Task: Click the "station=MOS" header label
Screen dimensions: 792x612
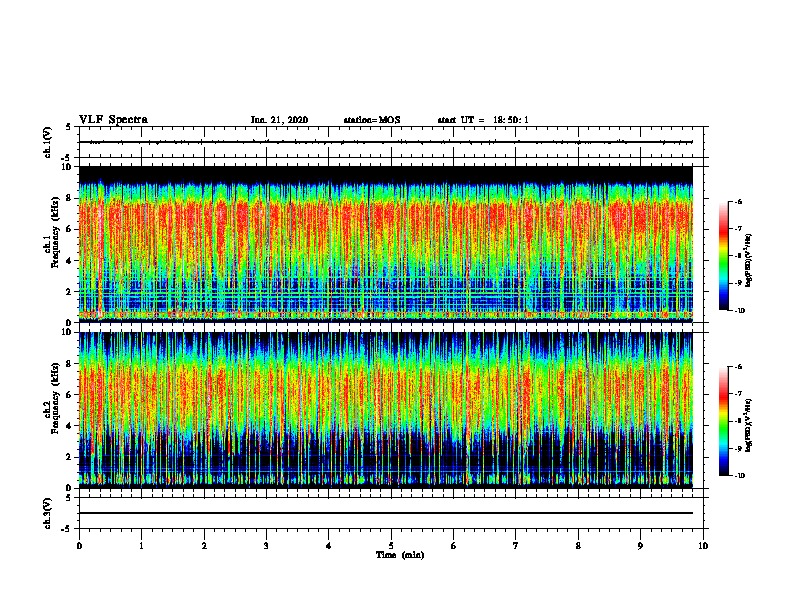Action: tap(372, 120)
